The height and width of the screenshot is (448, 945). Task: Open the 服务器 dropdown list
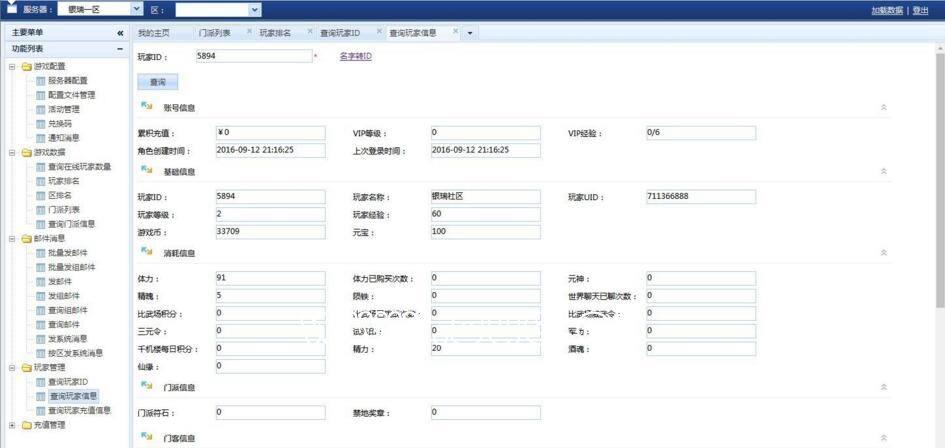pyautogui.click(x=136, y=9)
